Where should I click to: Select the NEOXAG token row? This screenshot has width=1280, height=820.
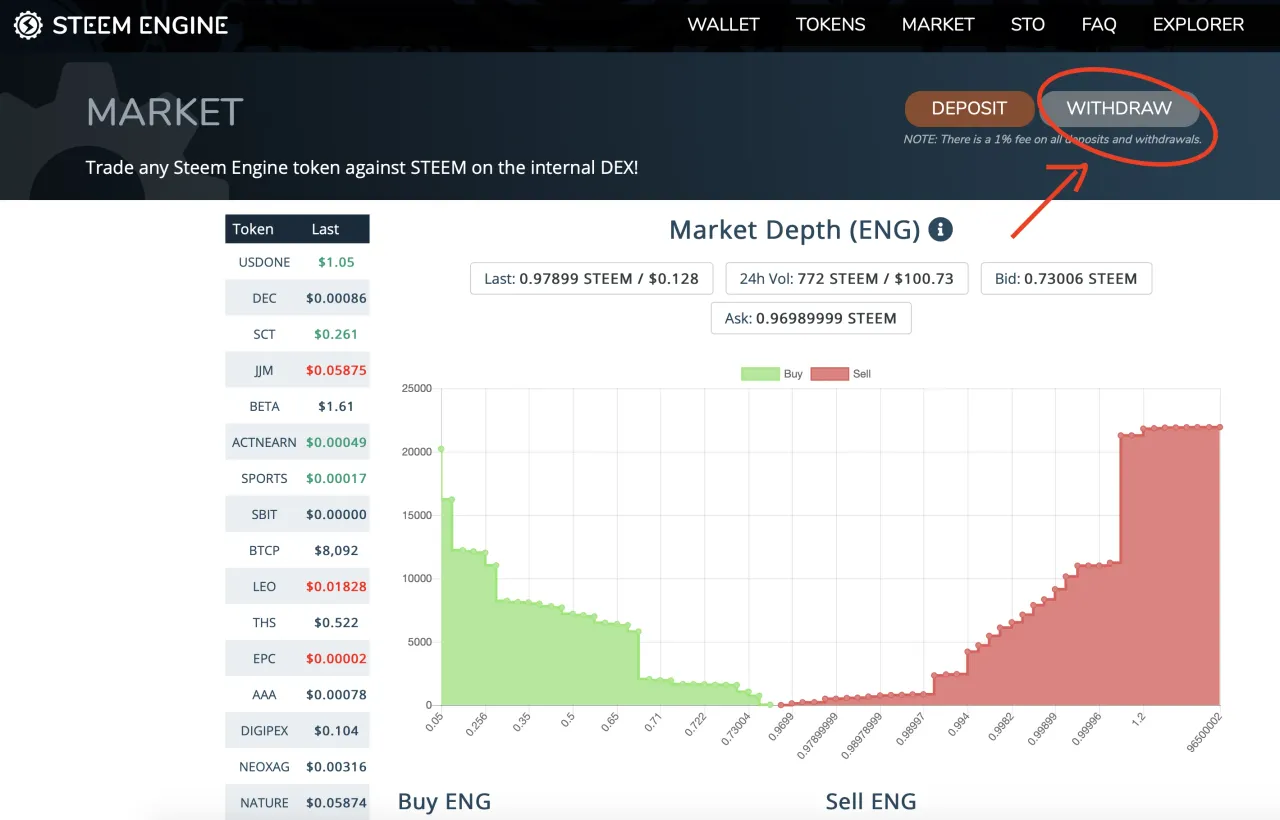point(297,766)
